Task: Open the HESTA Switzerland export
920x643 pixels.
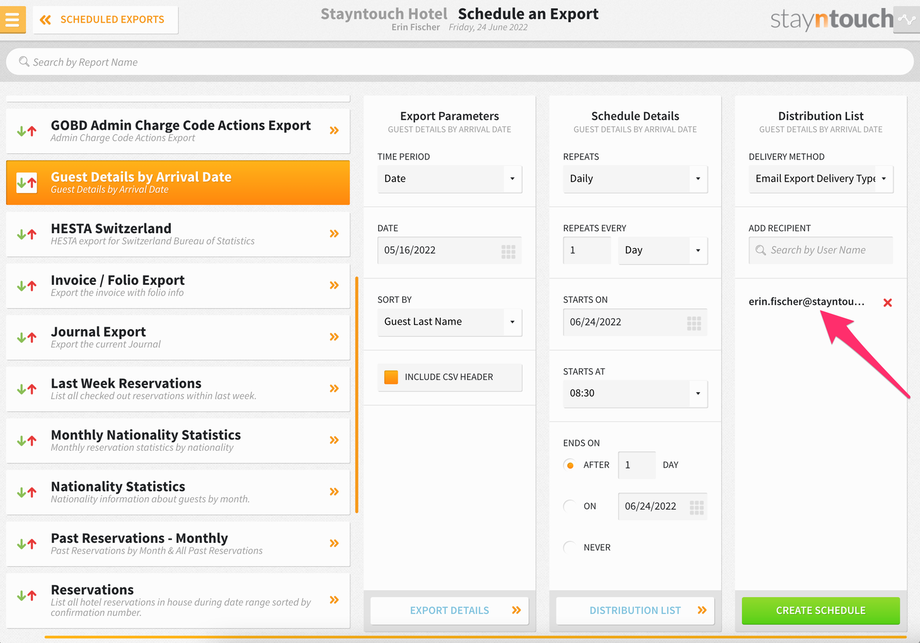Action: coord(178,234)
